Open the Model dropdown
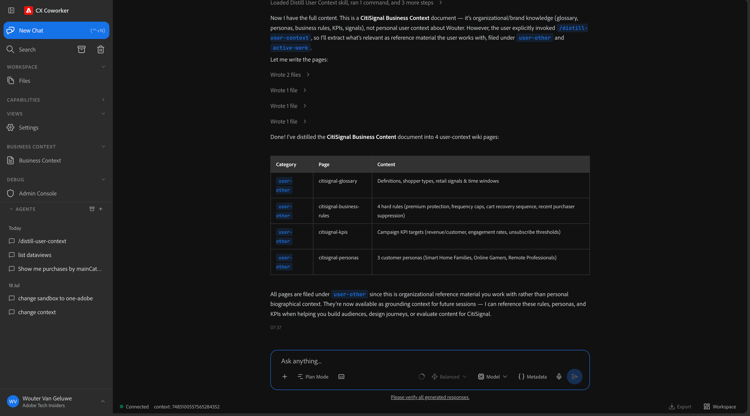Image resolution: width=750 pixels, height=416 pixels. tap(492, 377)
